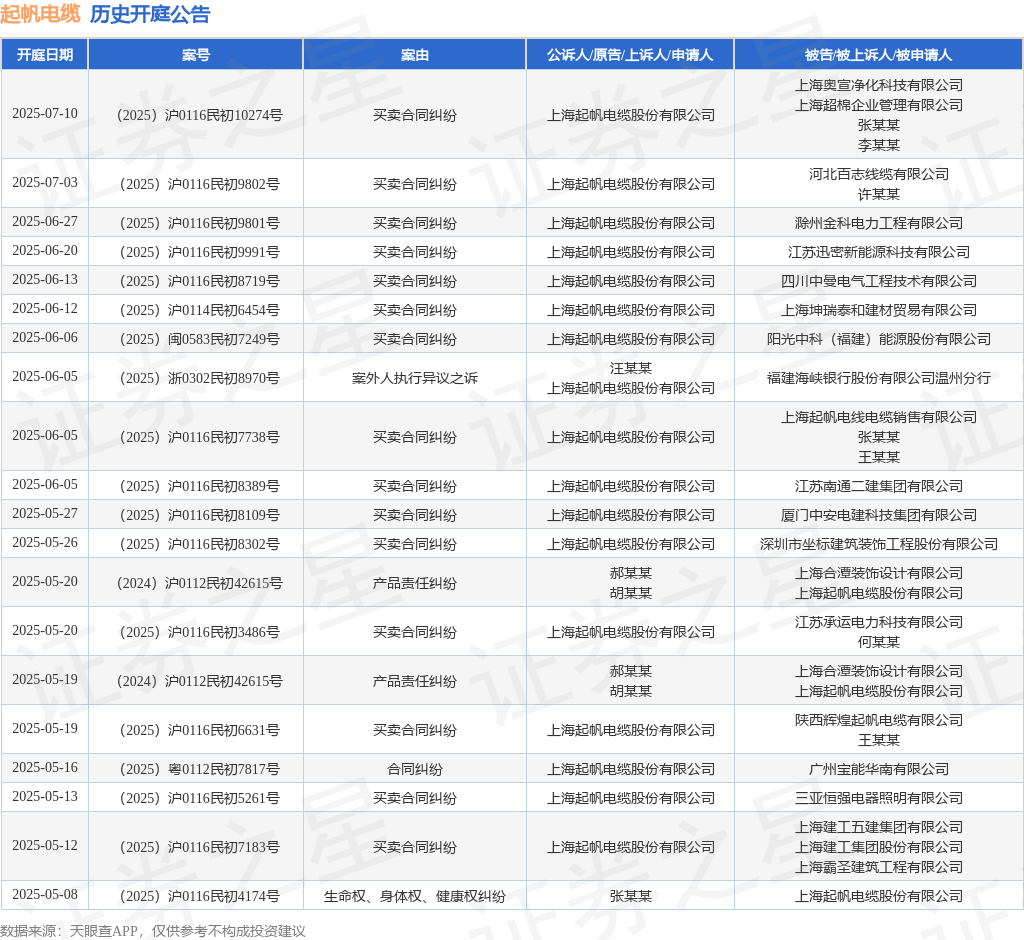The width and height of the screenshot is (1024, 940).
Task: Select the date cell 2025-05-26
Action: click(44, 543)
